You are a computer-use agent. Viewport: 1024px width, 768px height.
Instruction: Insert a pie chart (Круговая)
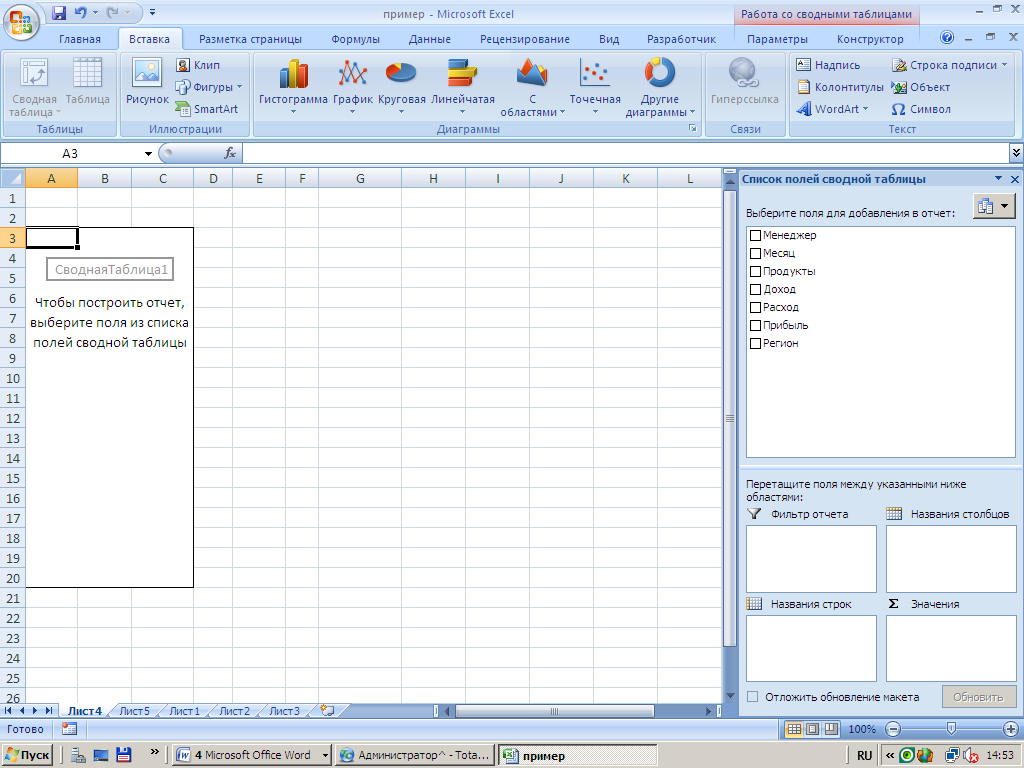click(x=402, y=87)
